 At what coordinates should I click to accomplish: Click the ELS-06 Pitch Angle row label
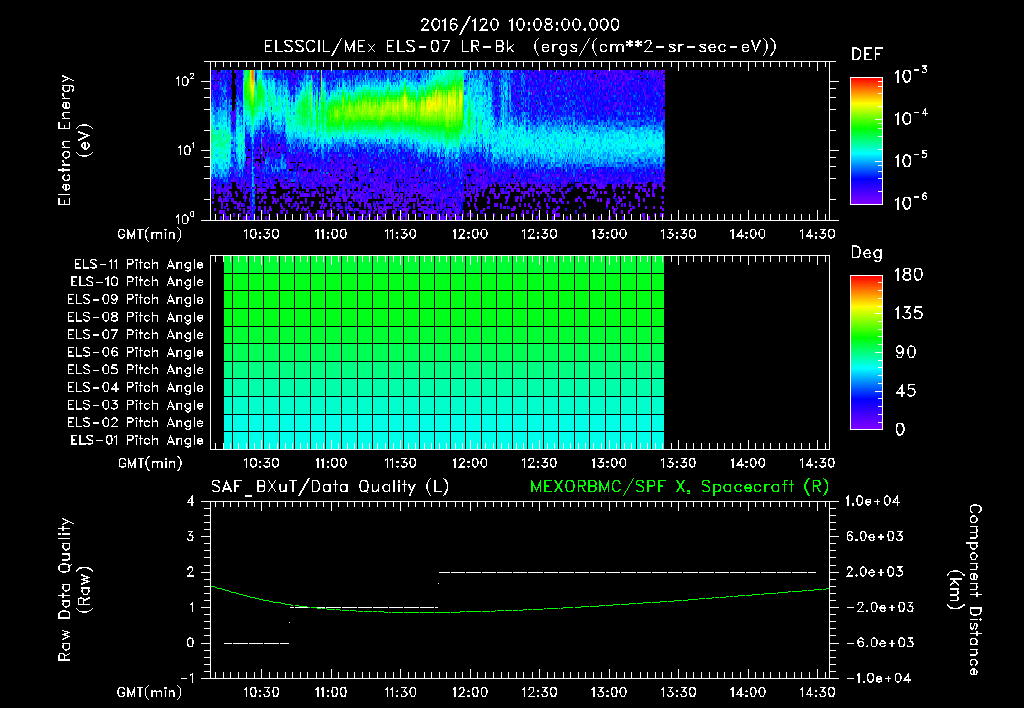(136, 353)
